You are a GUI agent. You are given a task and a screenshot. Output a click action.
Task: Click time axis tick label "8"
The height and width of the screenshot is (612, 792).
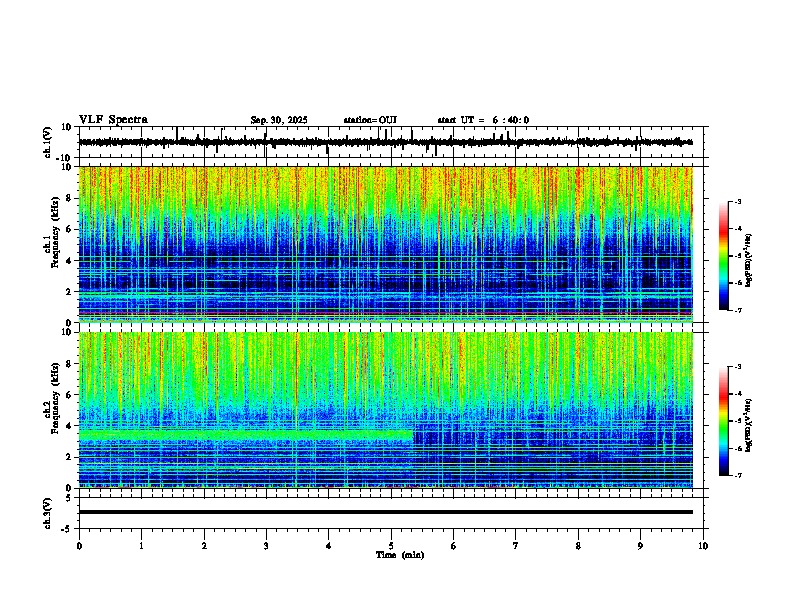[x=578, y=546]
